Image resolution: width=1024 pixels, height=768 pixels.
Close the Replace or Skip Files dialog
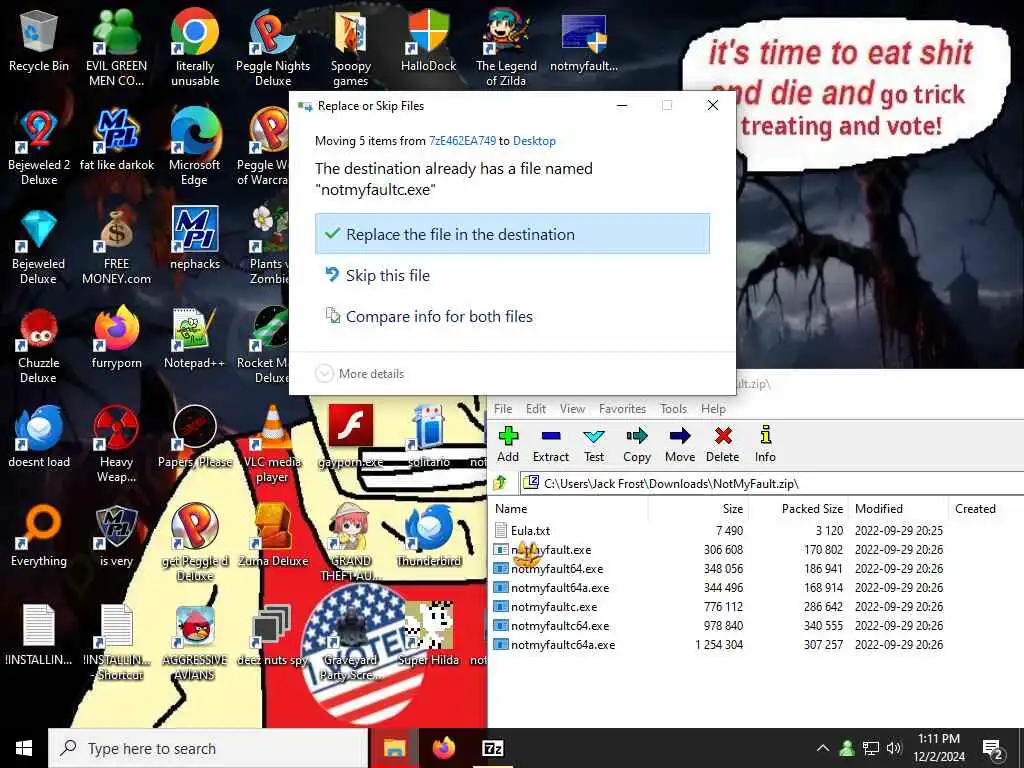712,105
